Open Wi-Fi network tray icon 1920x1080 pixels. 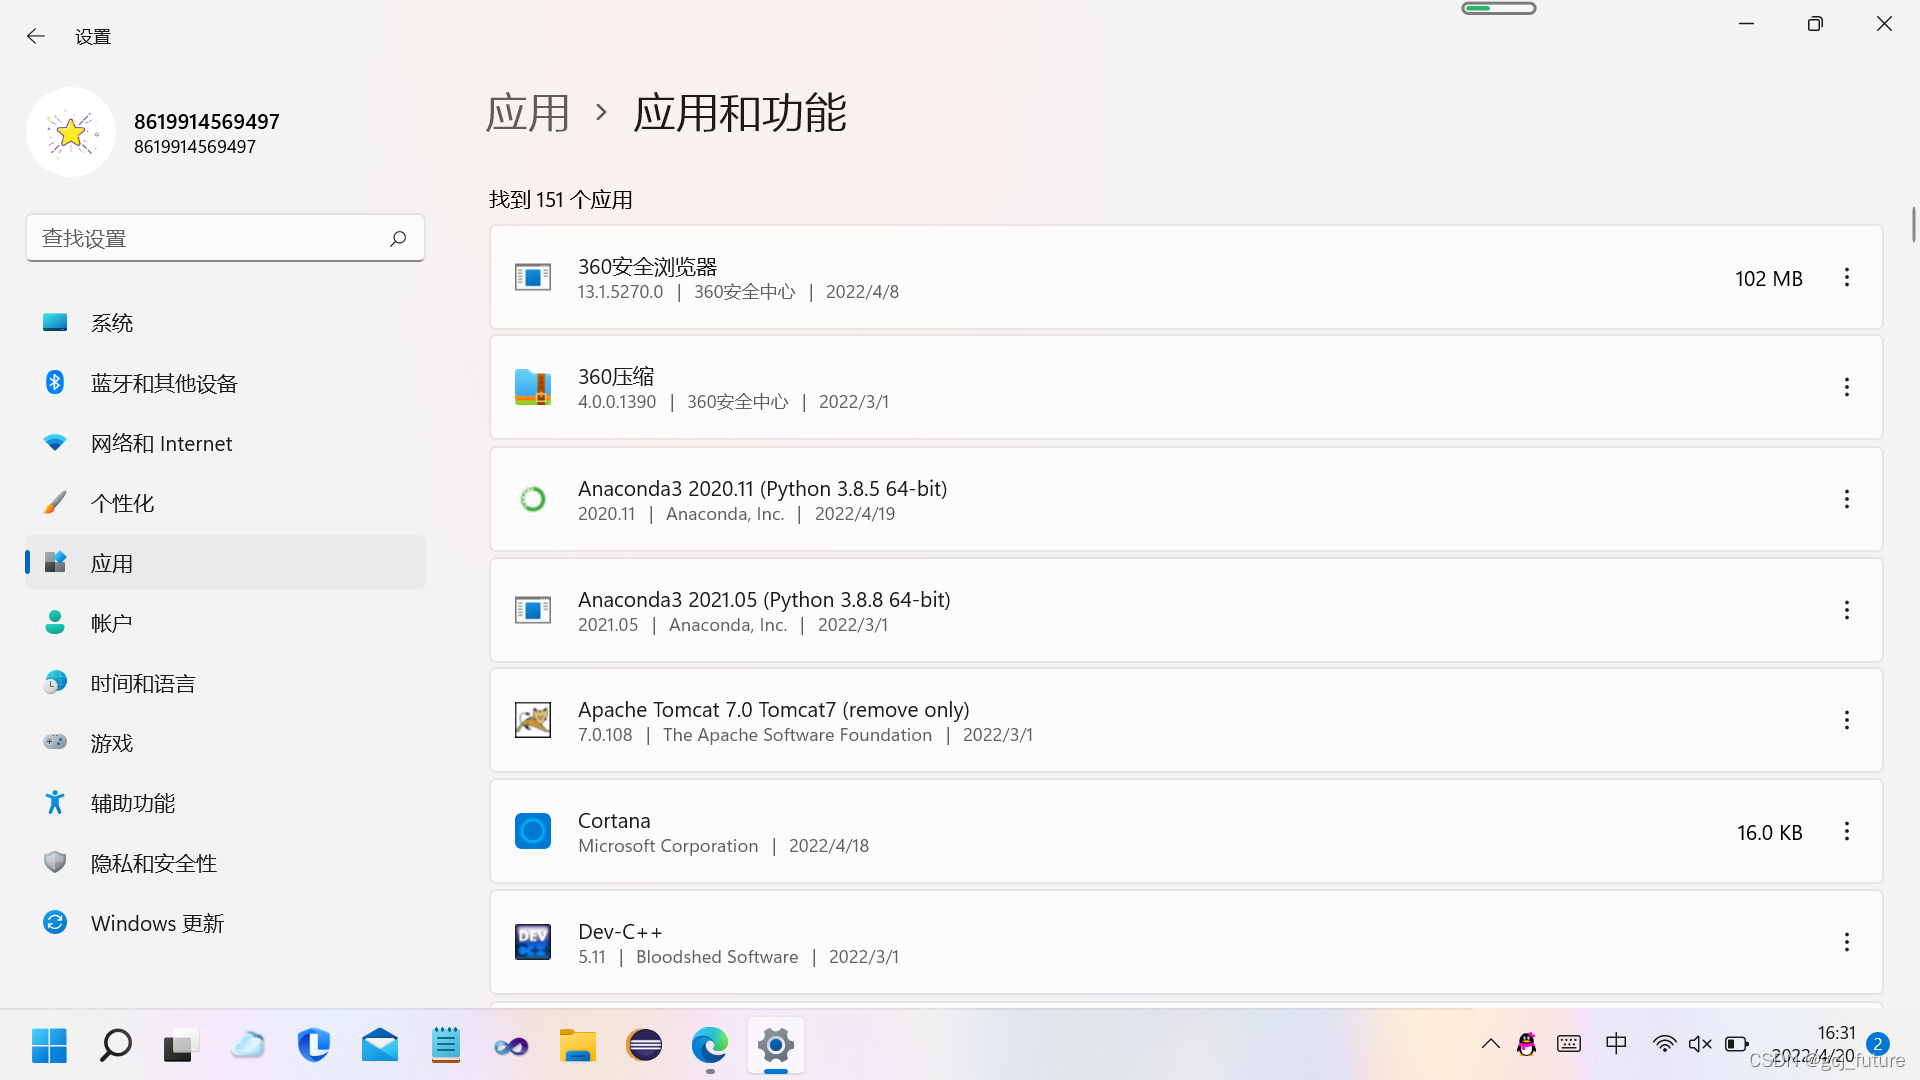click(x=1664, y=1044)
